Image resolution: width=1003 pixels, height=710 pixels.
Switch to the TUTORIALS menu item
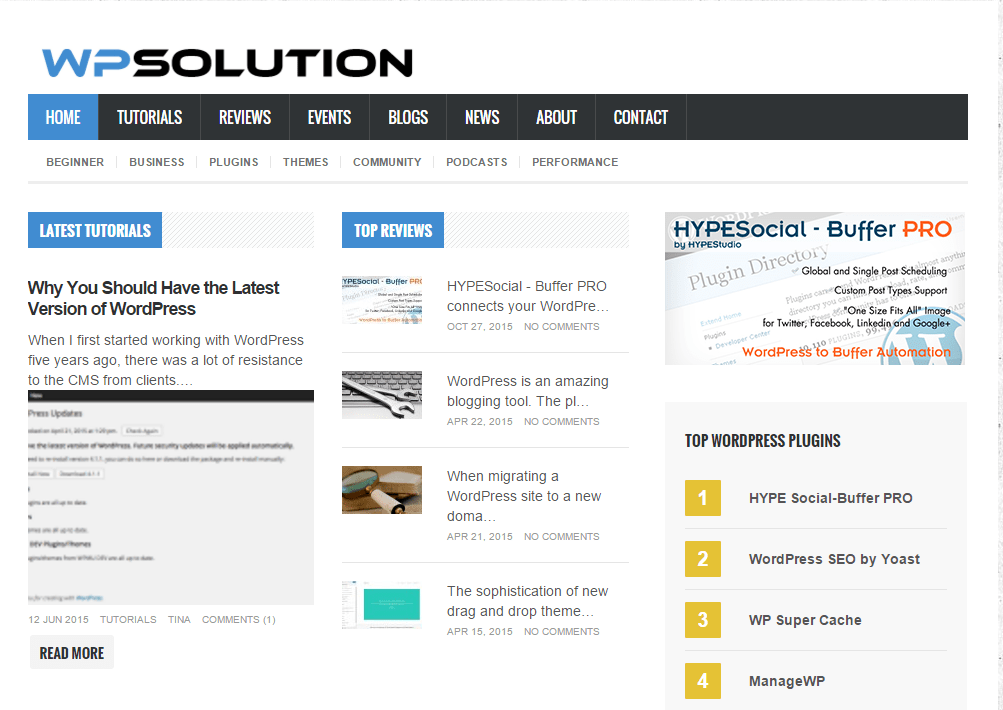coord(148,116)
